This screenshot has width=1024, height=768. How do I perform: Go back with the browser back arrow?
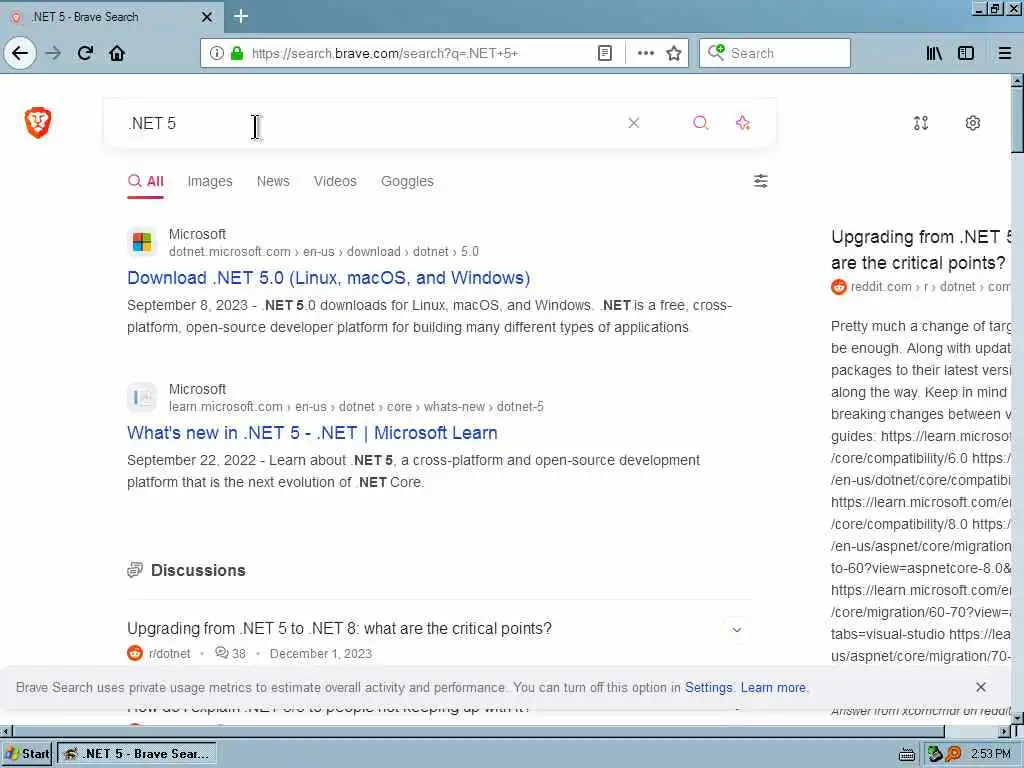(20, 53)
